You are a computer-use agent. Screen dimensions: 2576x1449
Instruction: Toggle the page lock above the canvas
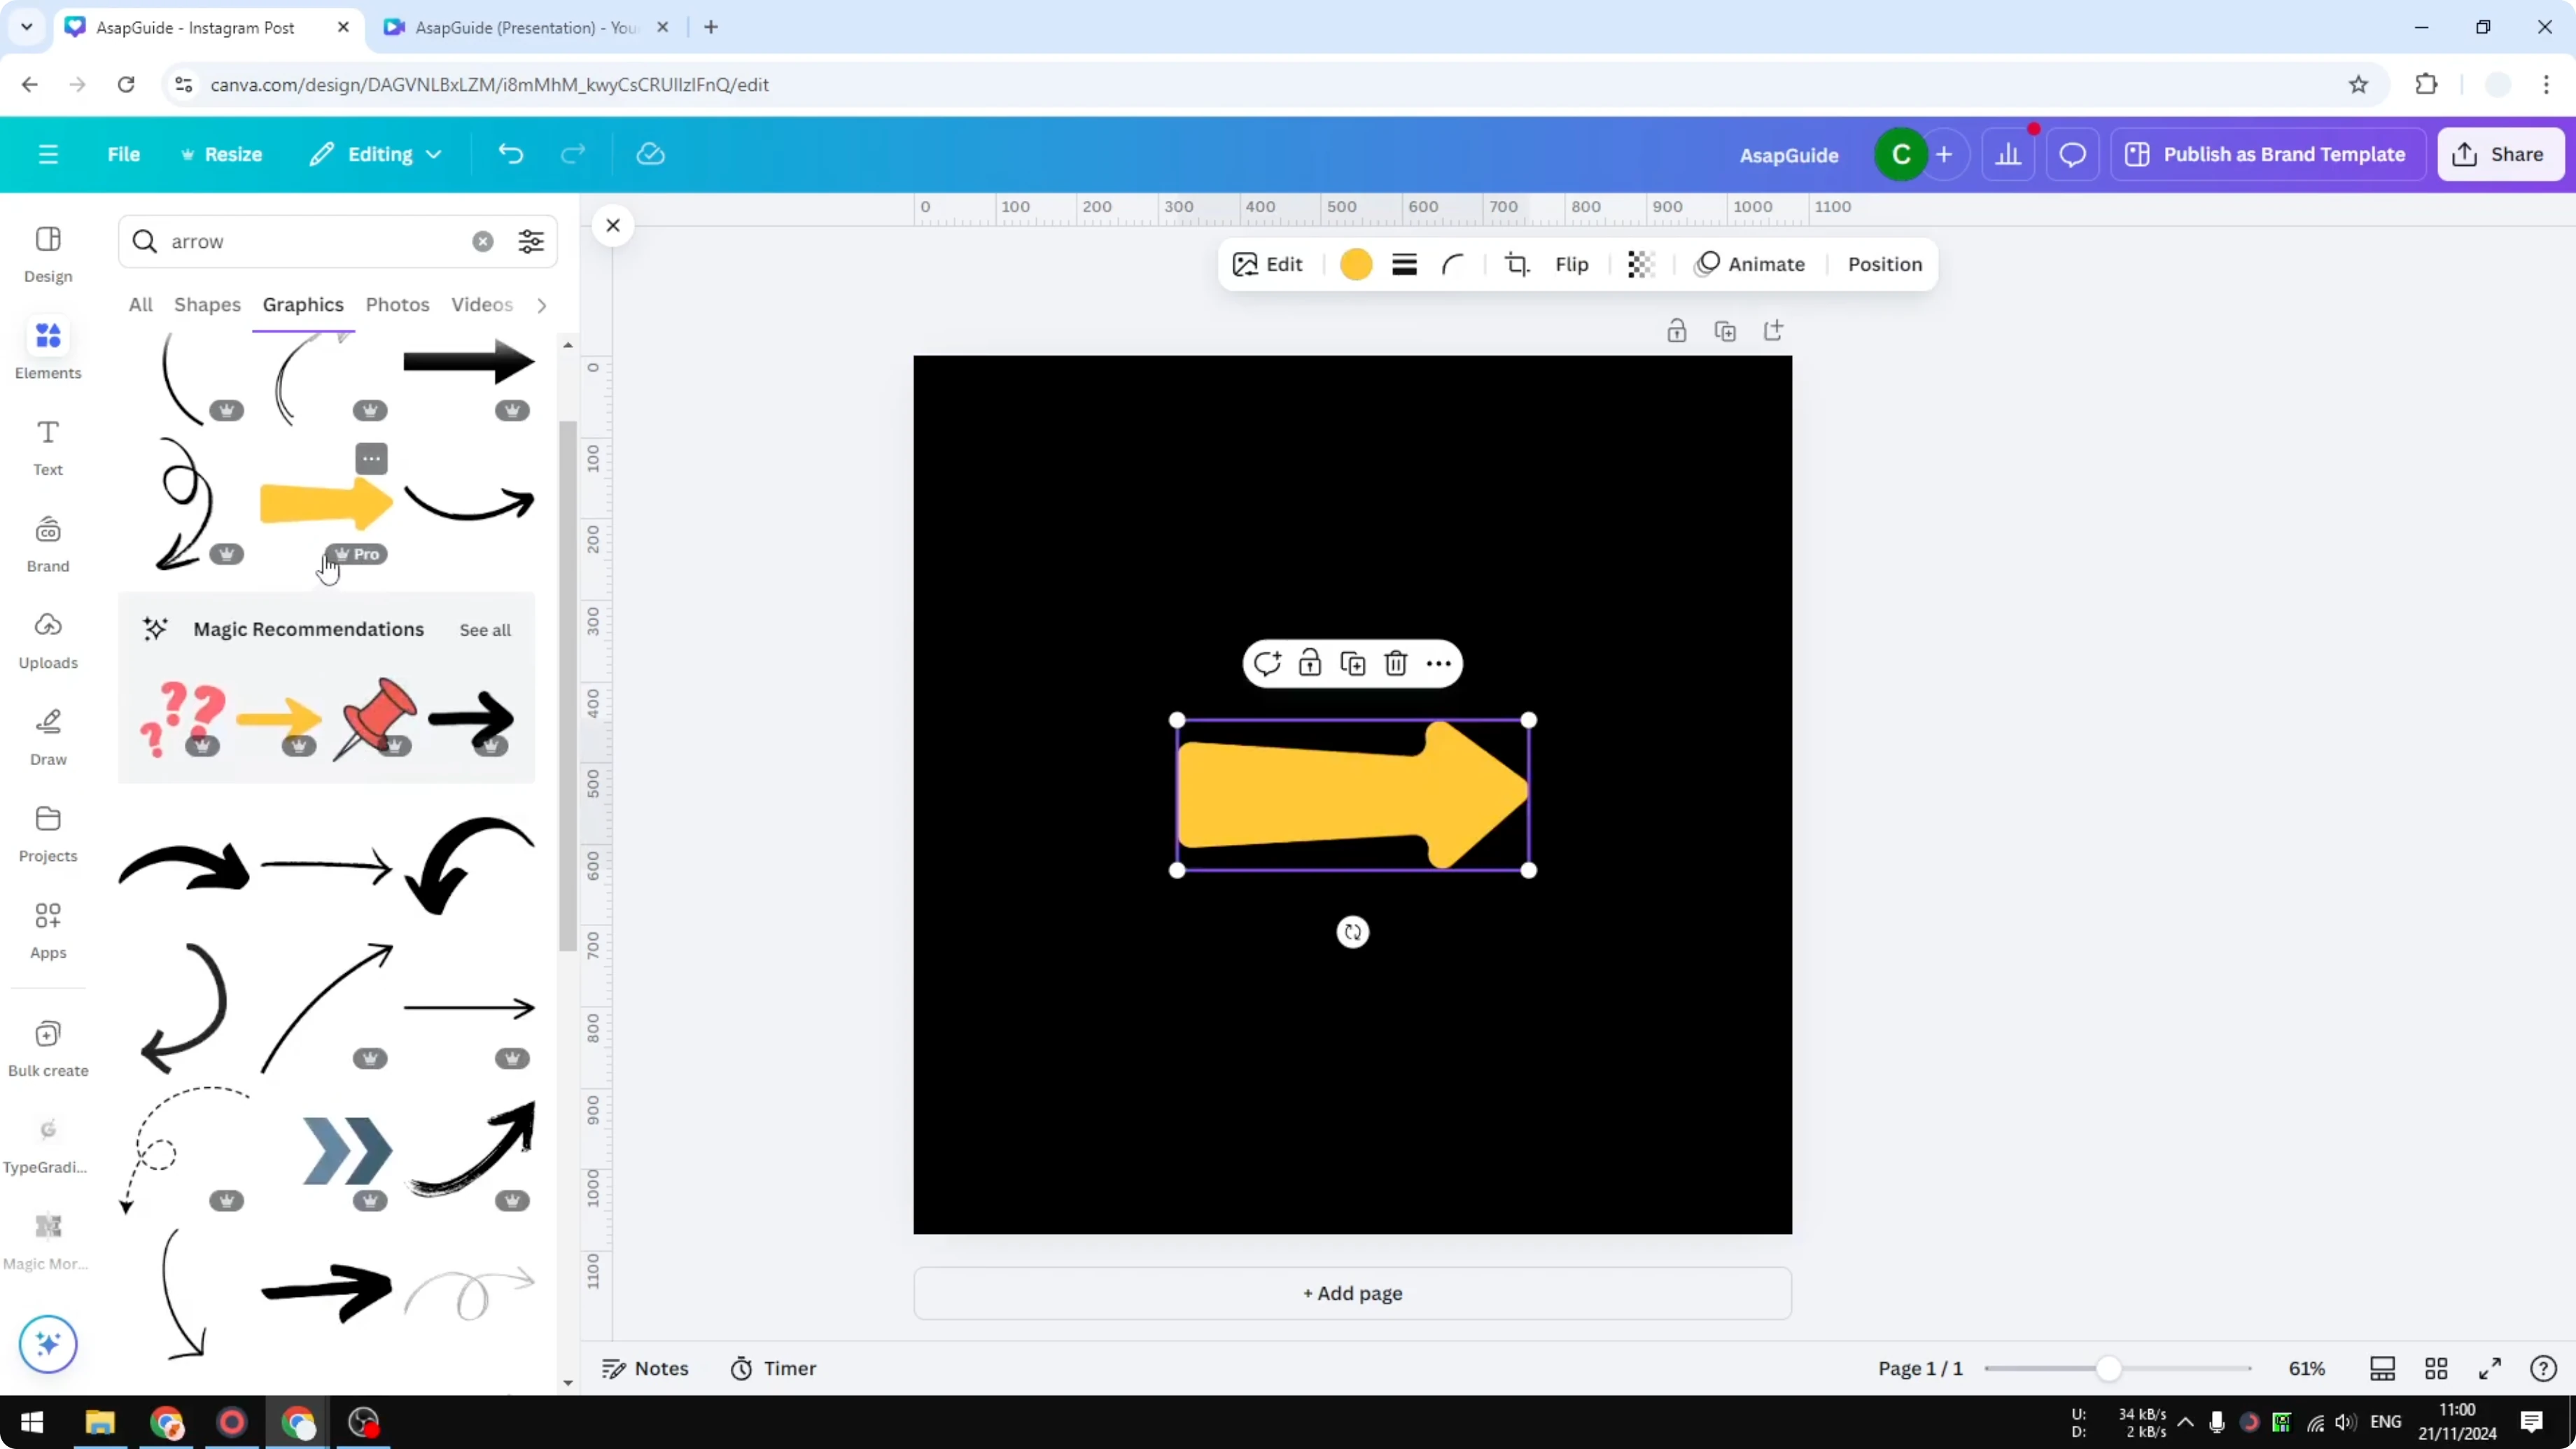pyautogui.click(x=1677, y=330)
